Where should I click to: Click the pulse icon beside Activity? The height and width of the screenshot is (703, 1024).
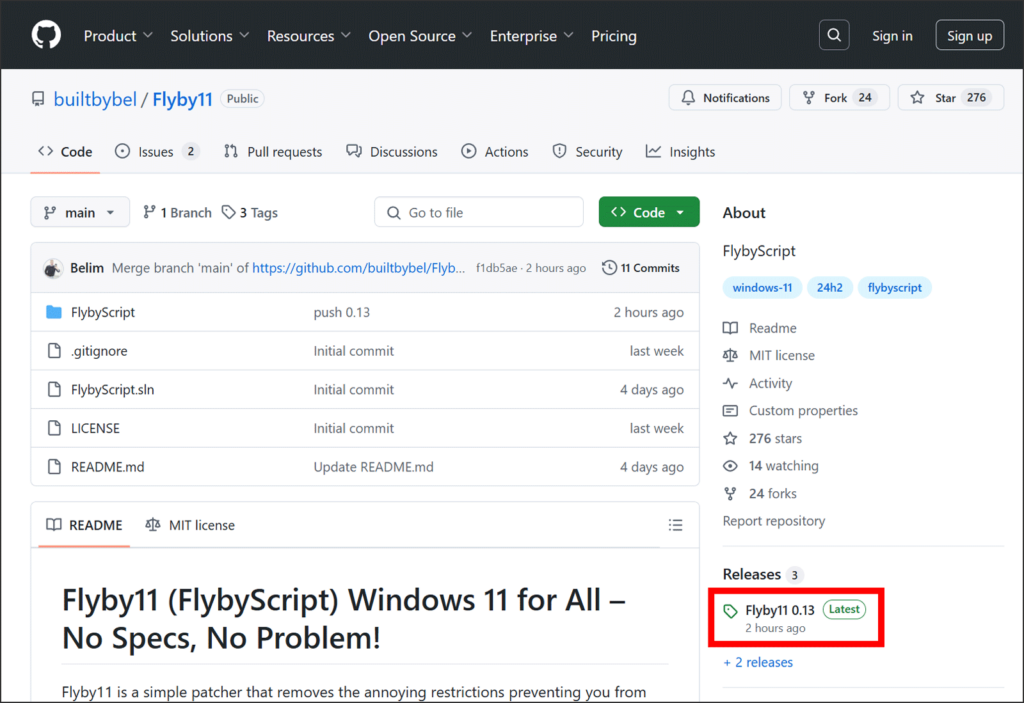730,383
